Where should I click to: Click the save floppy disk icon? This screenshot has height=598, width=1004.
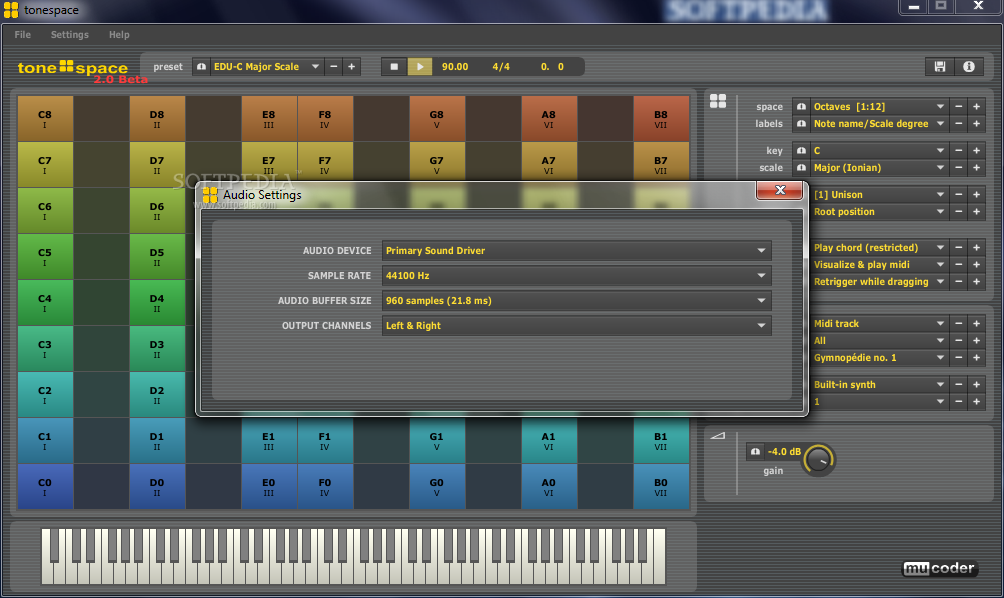click(x=939, y=67)
